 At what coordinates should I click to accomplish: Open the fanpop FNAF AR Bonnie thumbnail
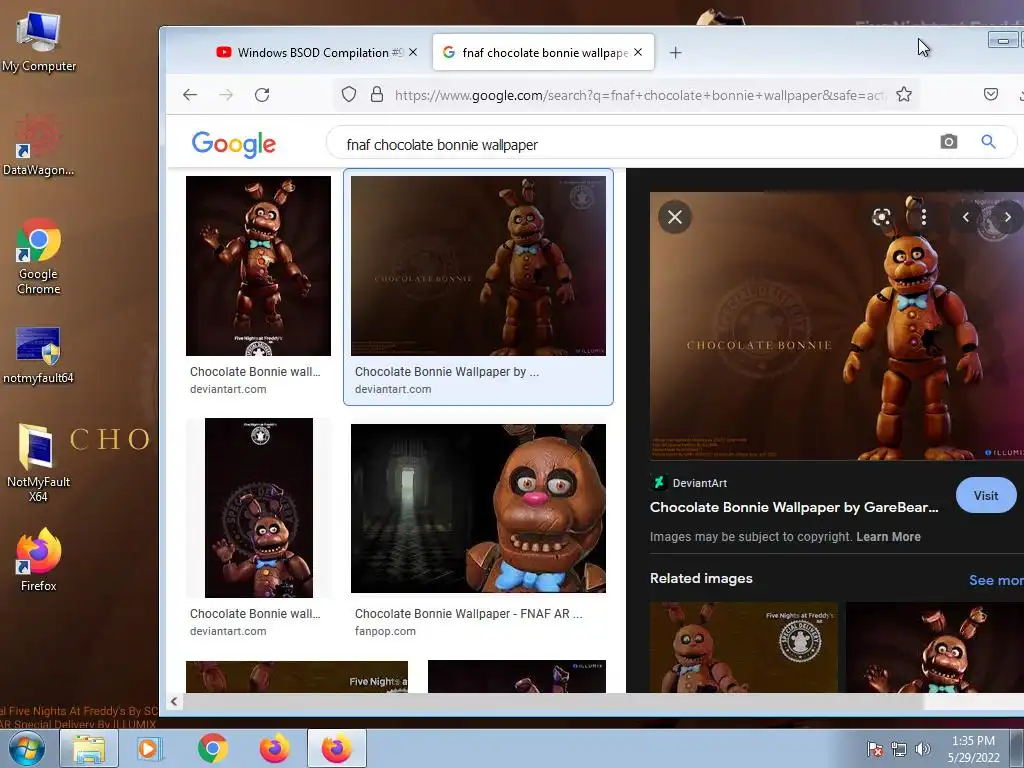(x=478, y=508)
